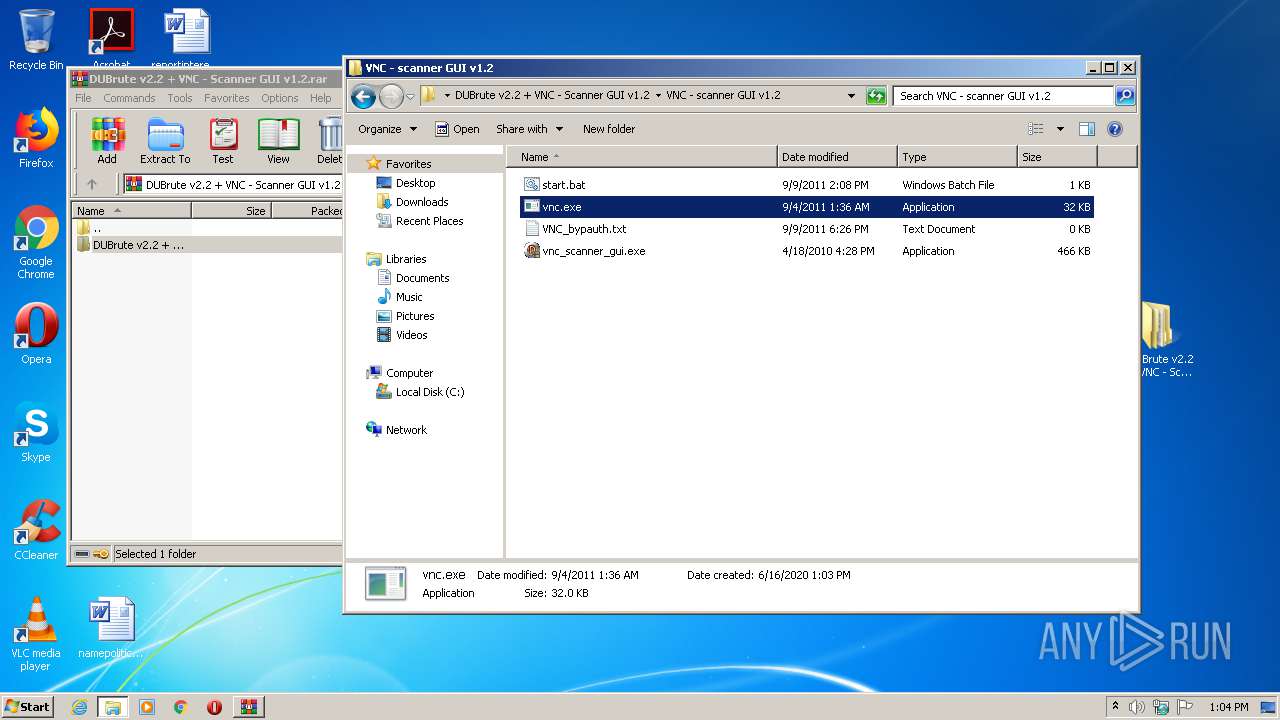Open Recycle Bin desktop icon
This screenshot has height=720, width=1280.
tap(36, 40)
